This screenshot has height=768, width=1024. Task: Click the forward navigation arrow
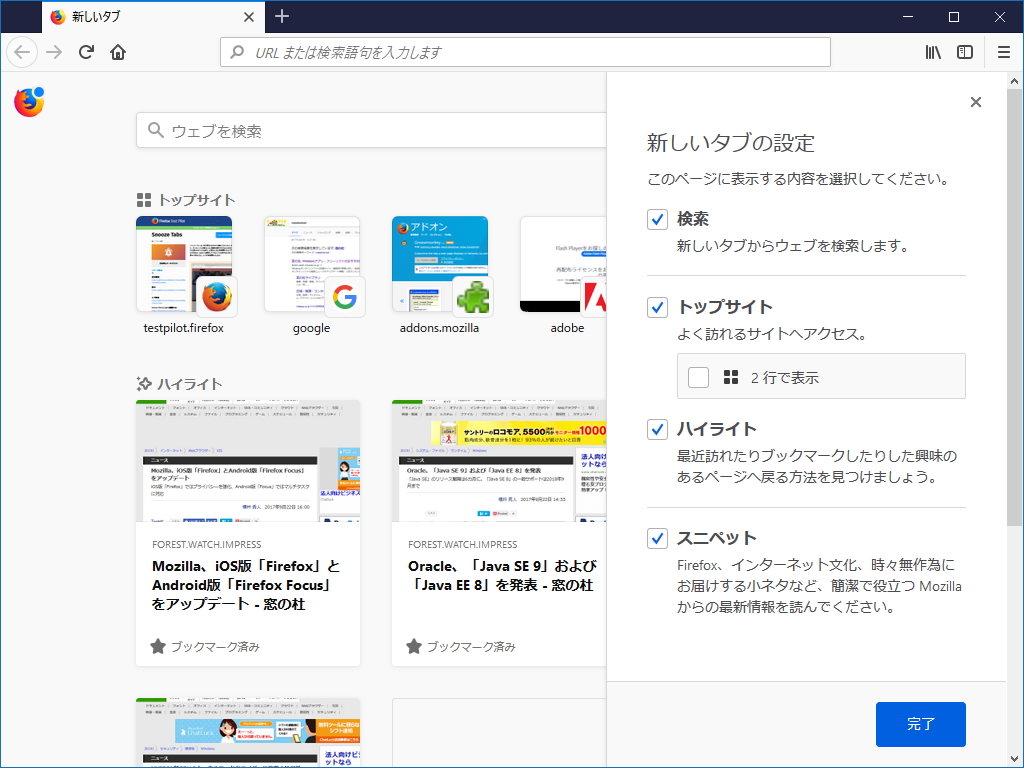coord(52,51)
